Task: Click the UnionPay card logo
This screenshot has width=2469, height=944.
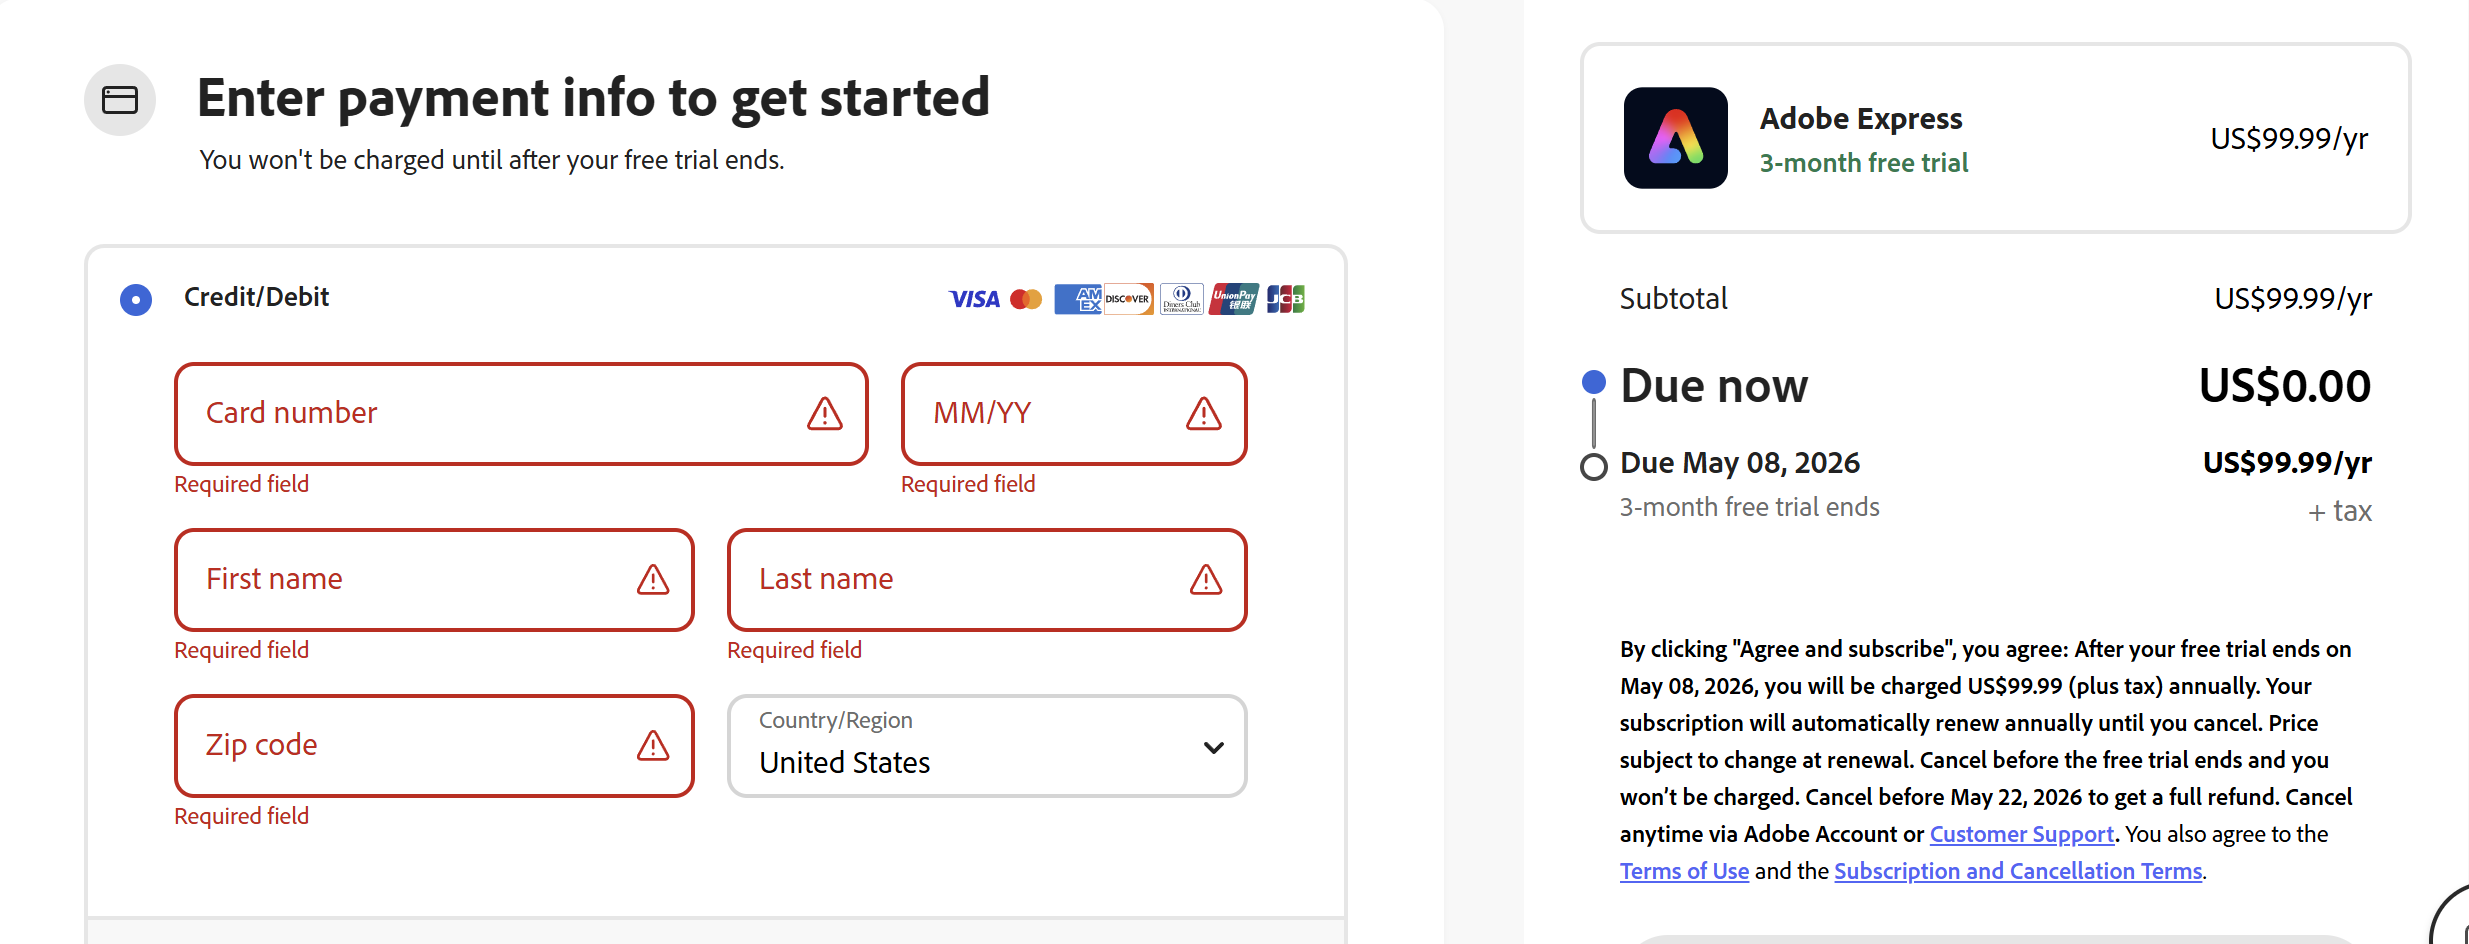Action: [x=1233, y=299]
